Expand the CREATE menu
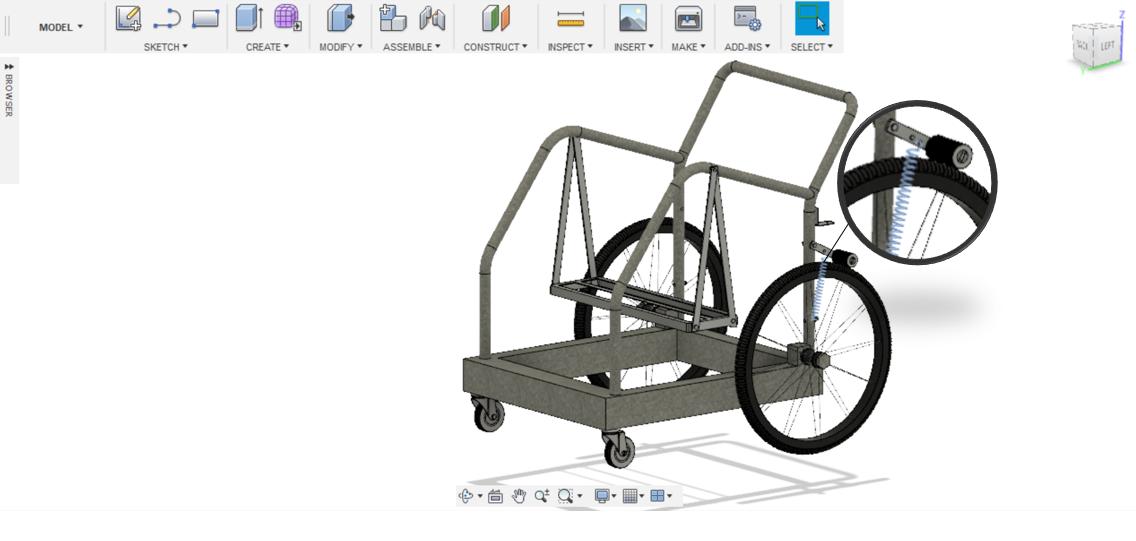 tap(267, 47)
